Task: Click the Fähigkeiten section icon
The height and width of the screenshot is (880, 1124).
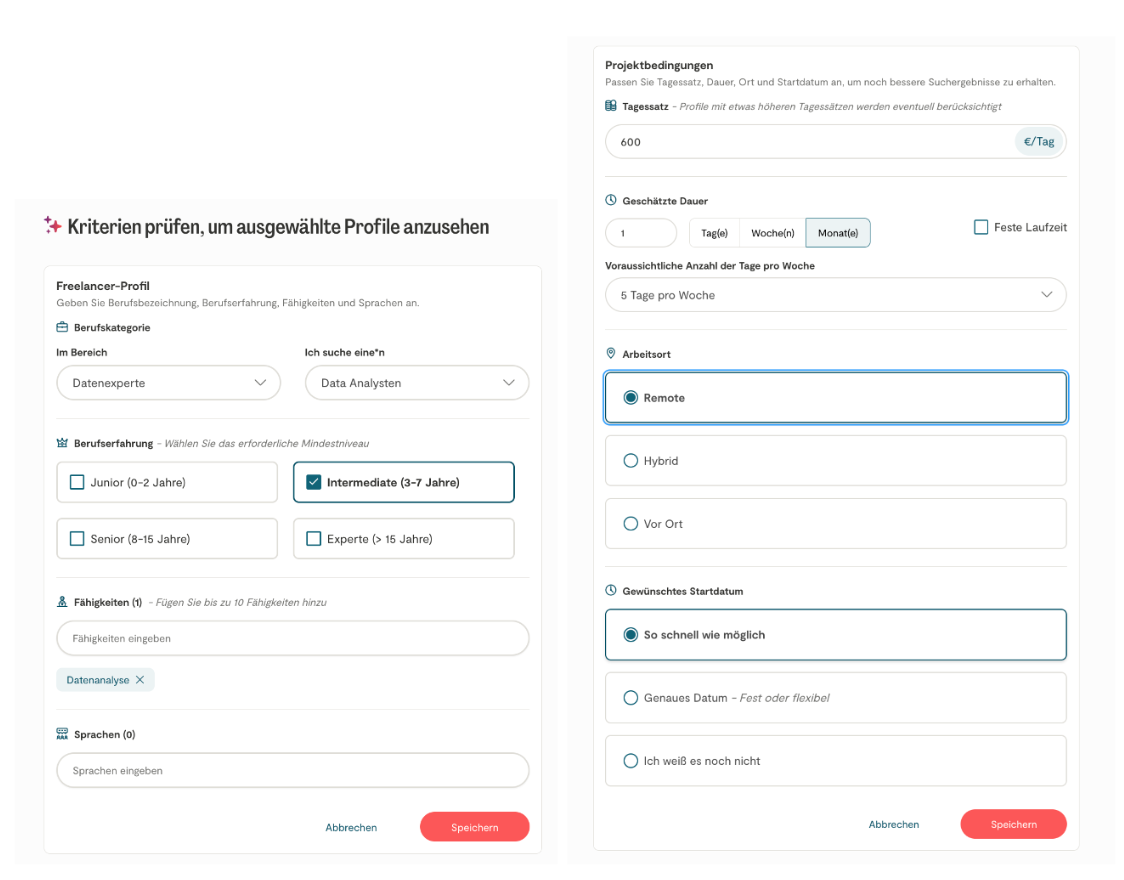Action: pos(62,602)
